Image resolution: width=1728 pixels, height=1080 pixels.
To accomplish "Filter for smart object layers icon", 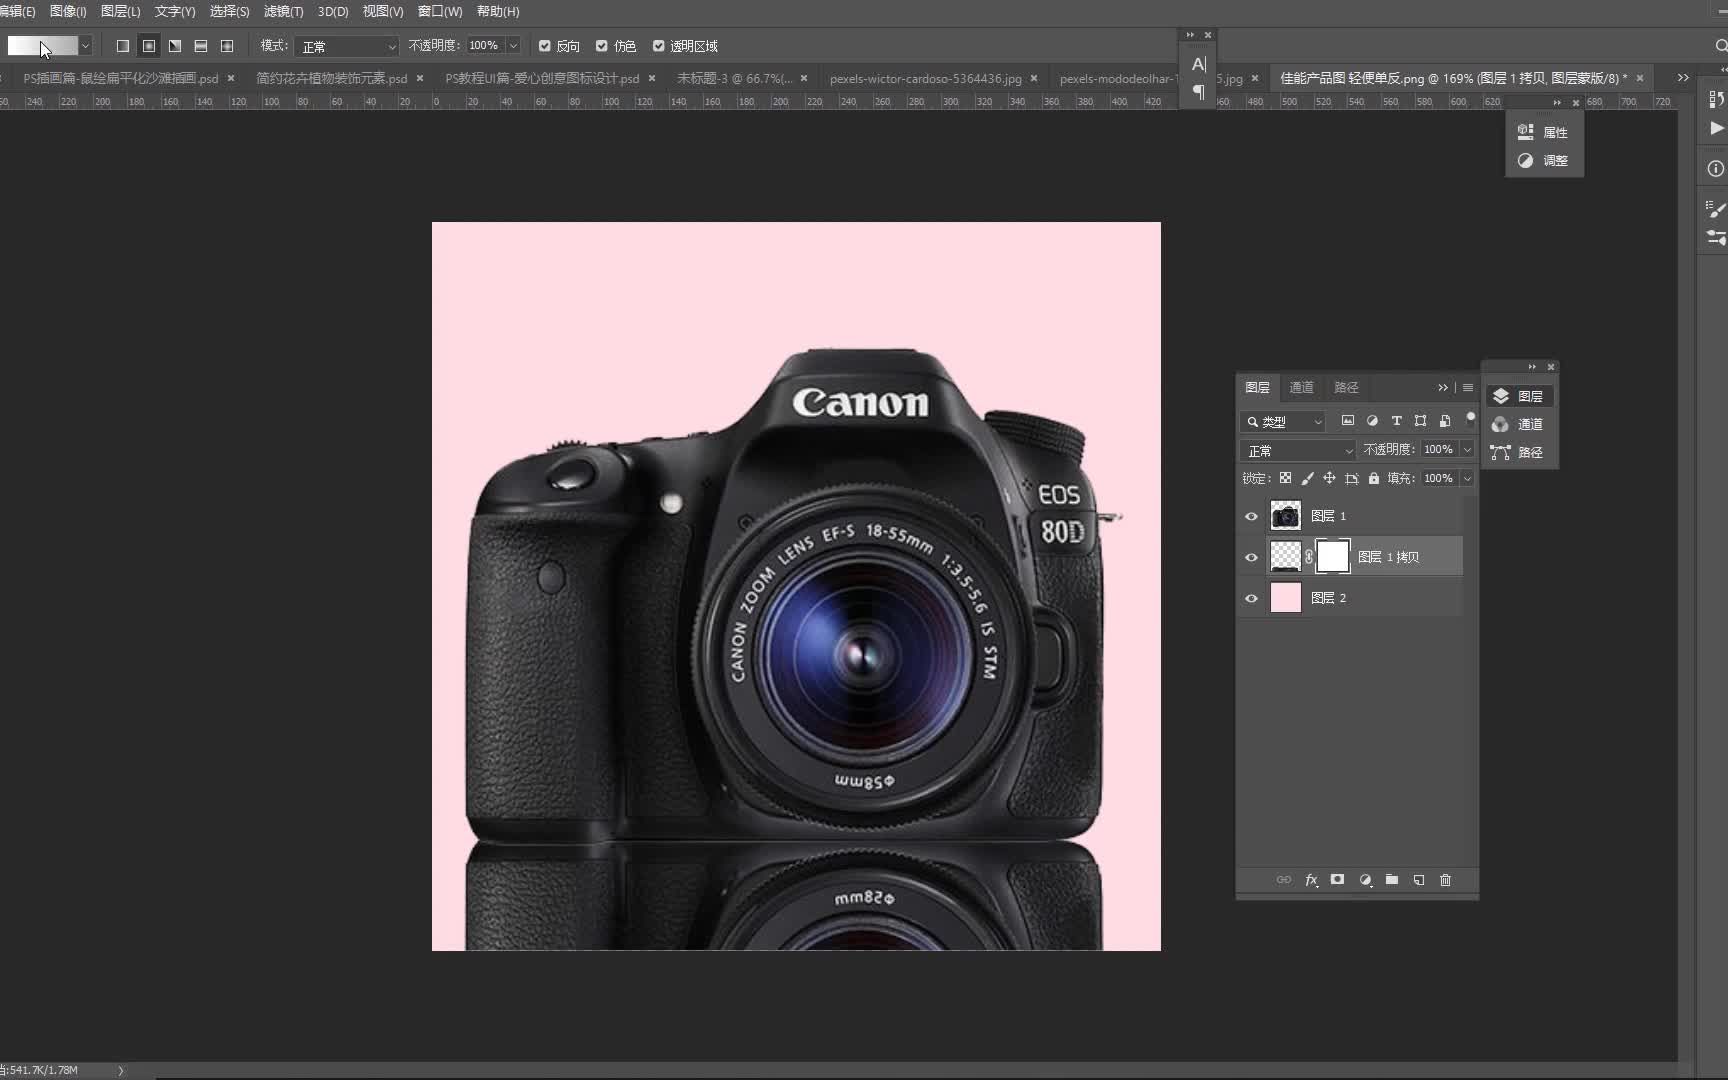I will coord(1445,421).
